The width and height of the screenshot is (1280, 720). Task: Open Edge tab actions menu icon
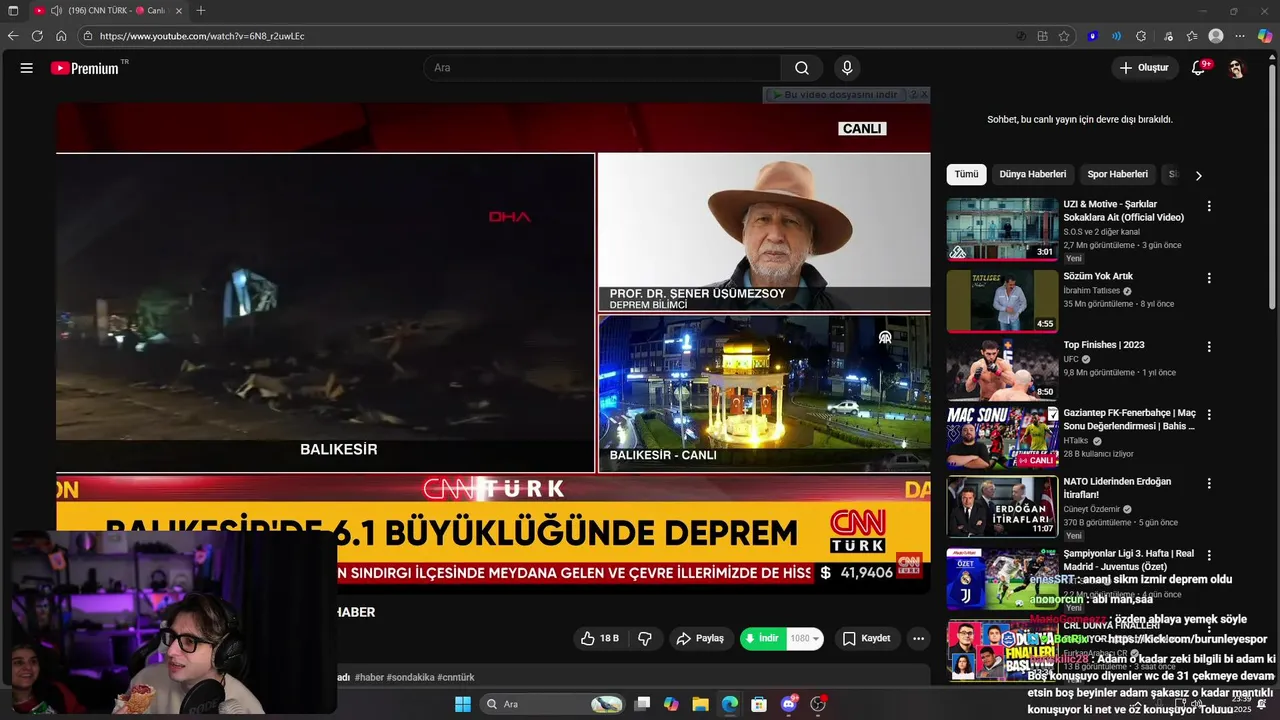13,11
